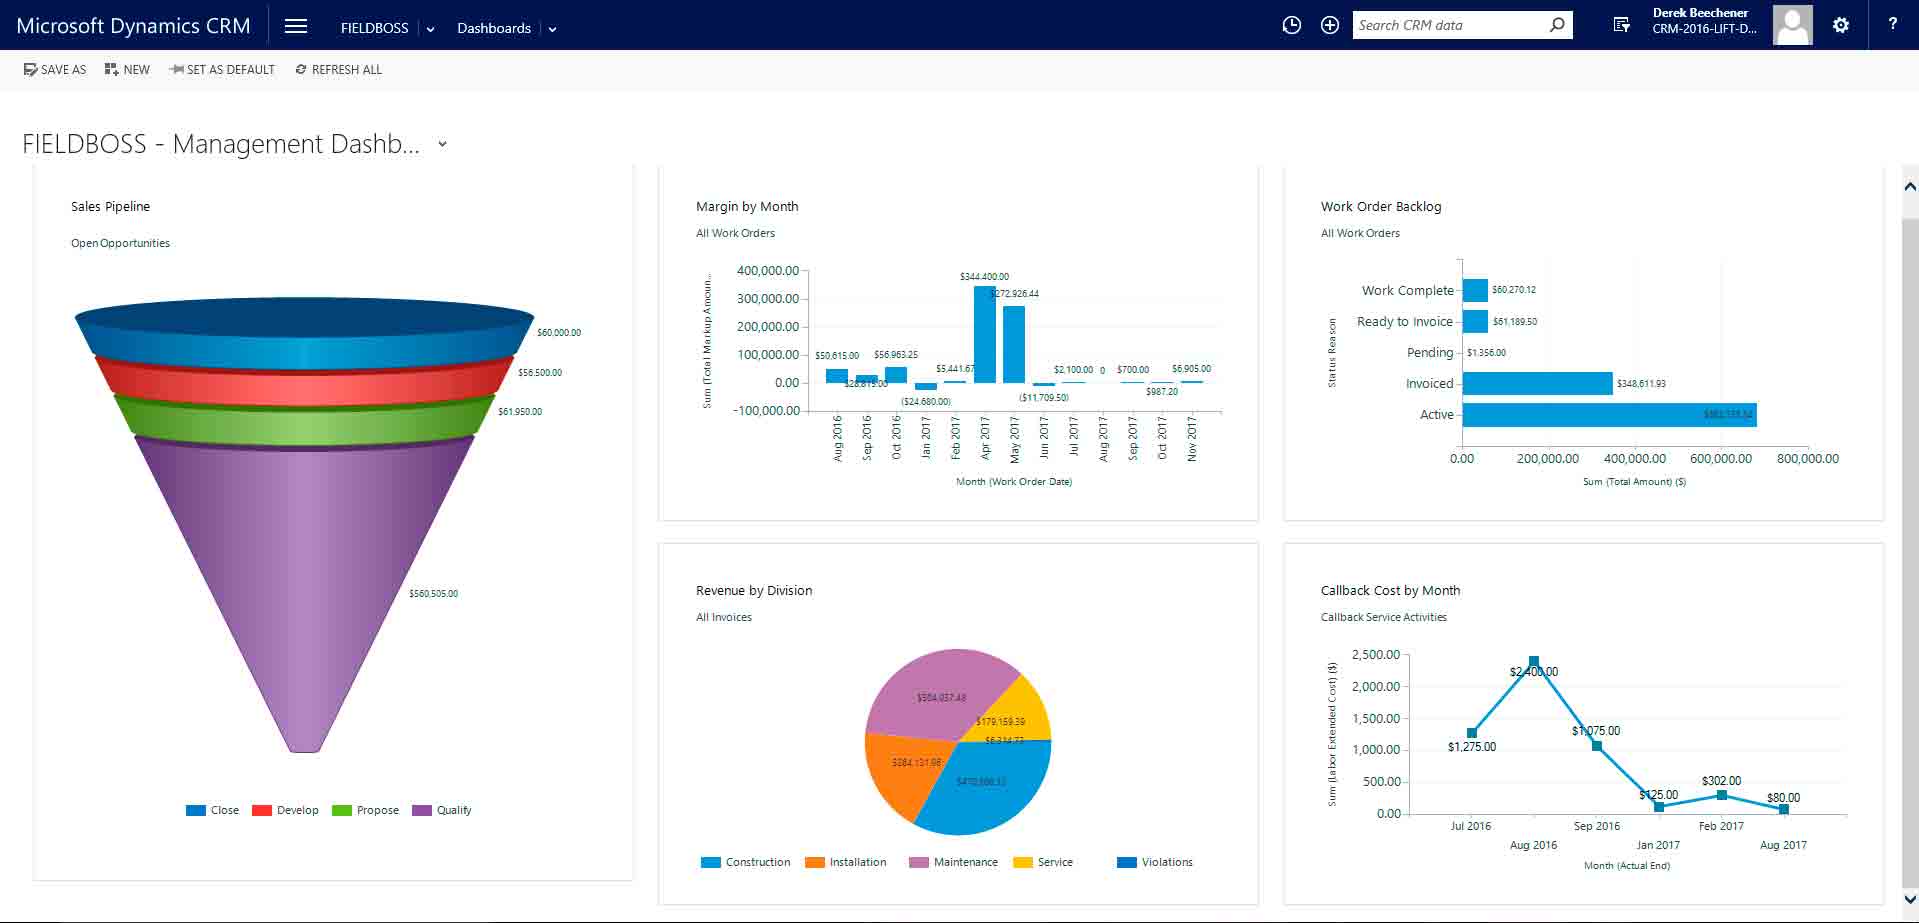This screenshot has height=923, width=1919.
Task: Click in the Search CRM data field
Action: 1449,25
